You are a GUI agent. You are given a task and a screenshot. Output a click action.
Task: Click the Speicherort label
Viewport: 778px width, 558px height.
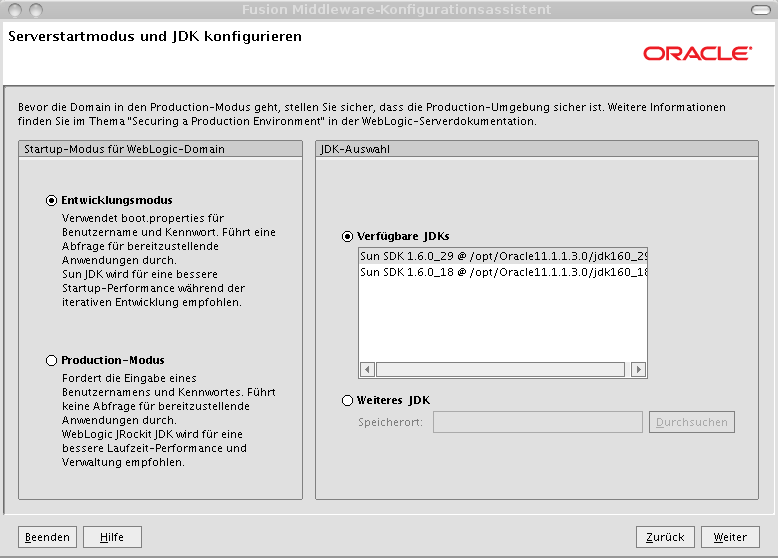pos(390,423)
